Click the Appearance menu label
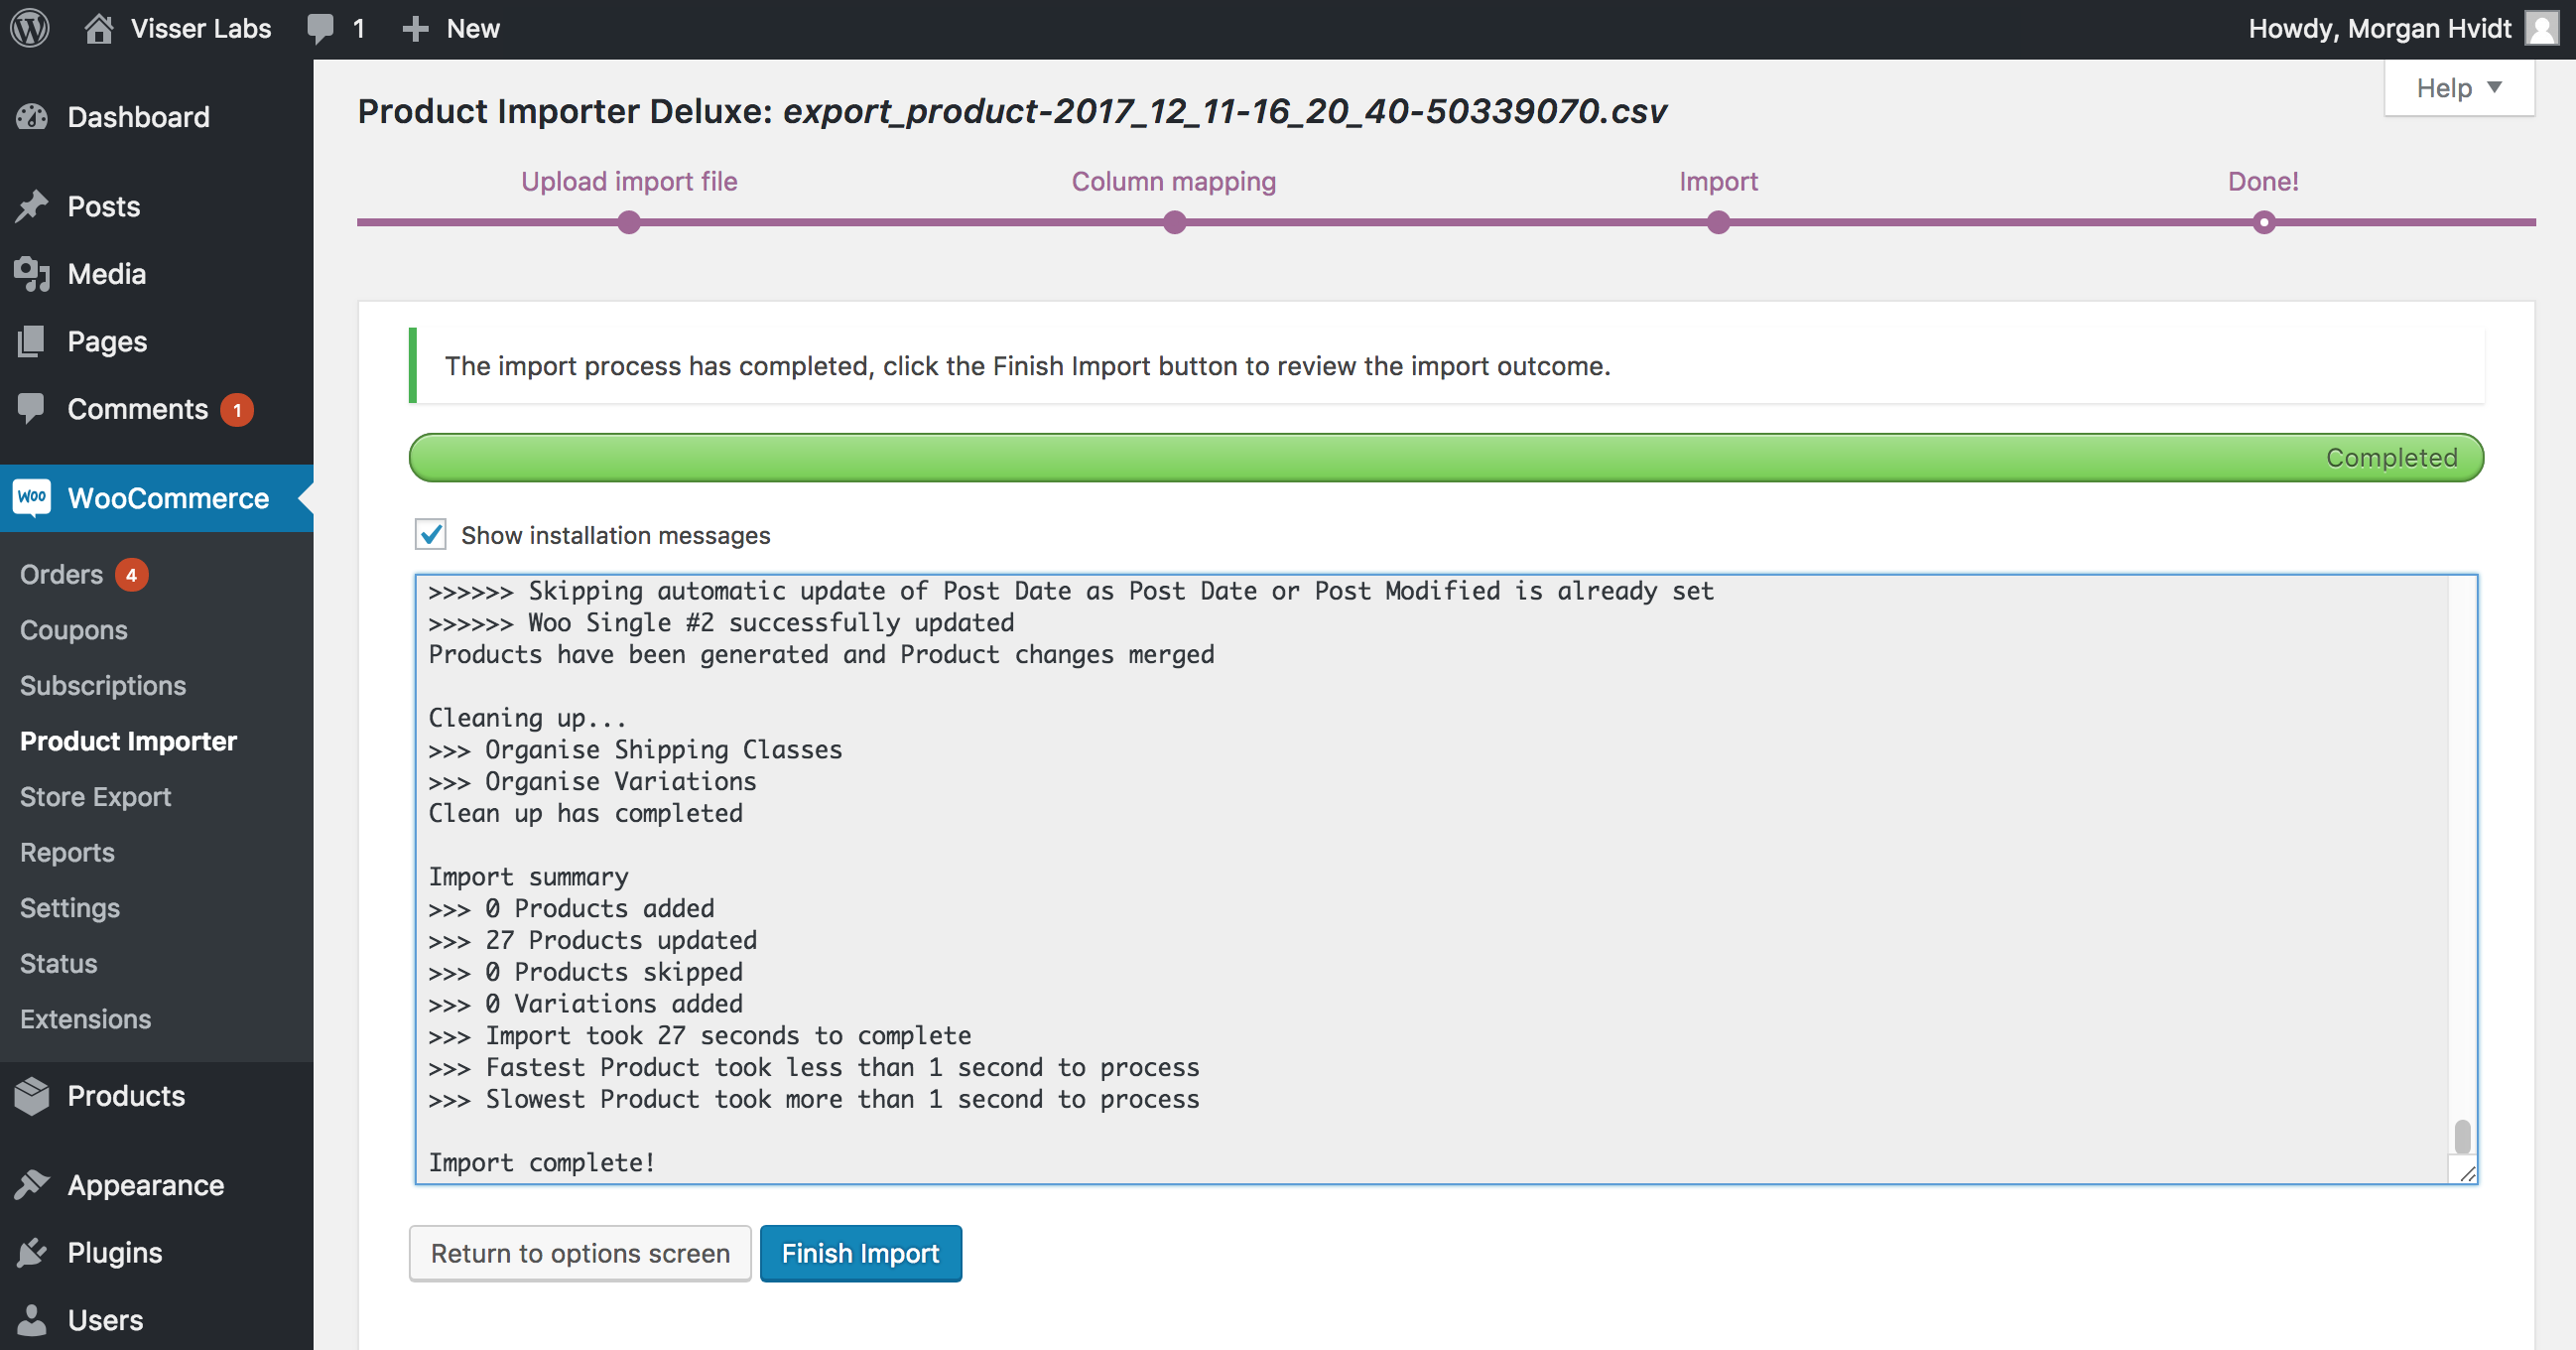Screen dimensions: 2576x1350 click(x=146, y=1185)
